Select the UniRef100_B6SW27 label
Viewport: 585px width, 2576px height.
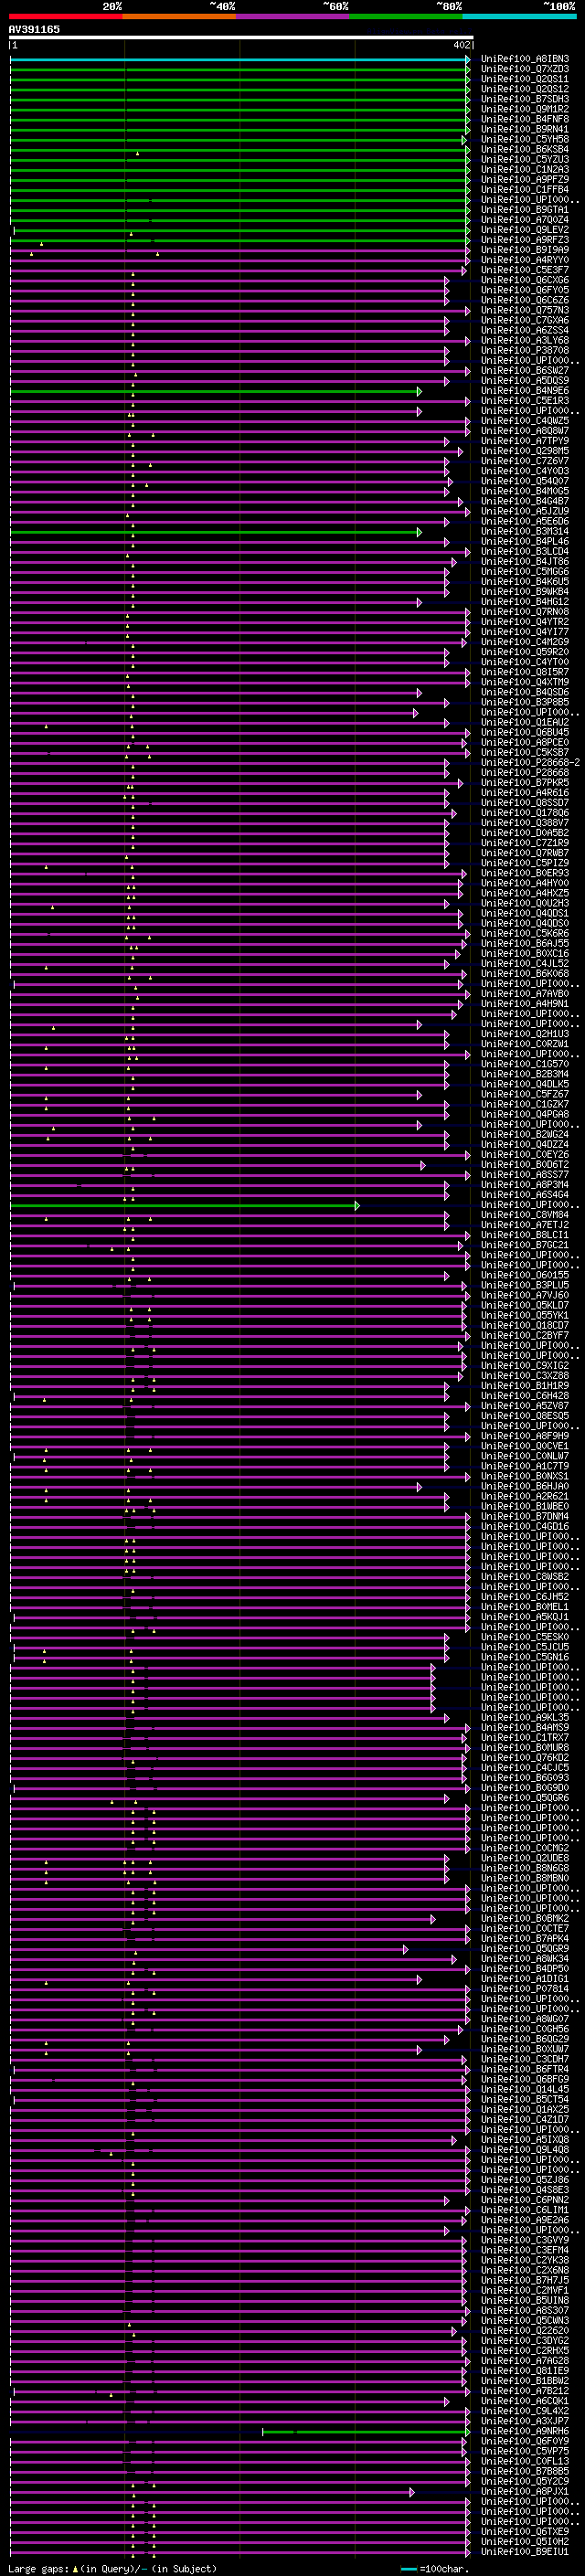525,371
